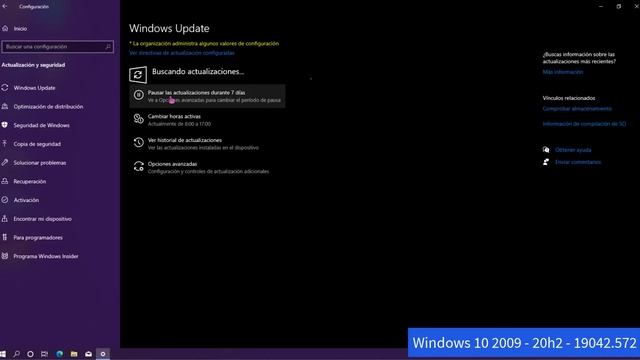640x360 pixels.
Task: Select Windows Update in the sidebar
Action: (x=34, y=88)
